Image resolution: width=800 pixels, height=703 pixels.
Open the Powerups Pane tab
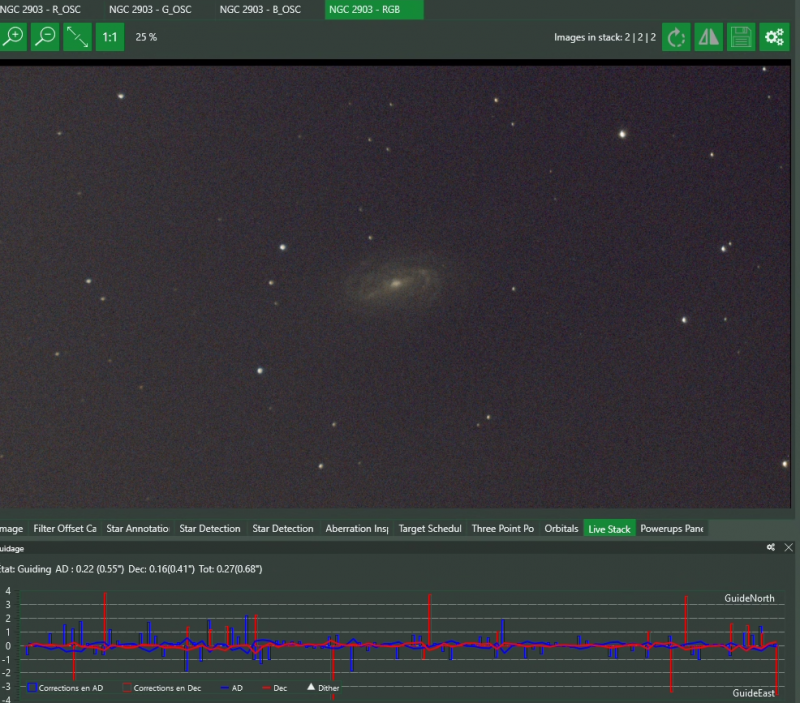click(672, 529)
